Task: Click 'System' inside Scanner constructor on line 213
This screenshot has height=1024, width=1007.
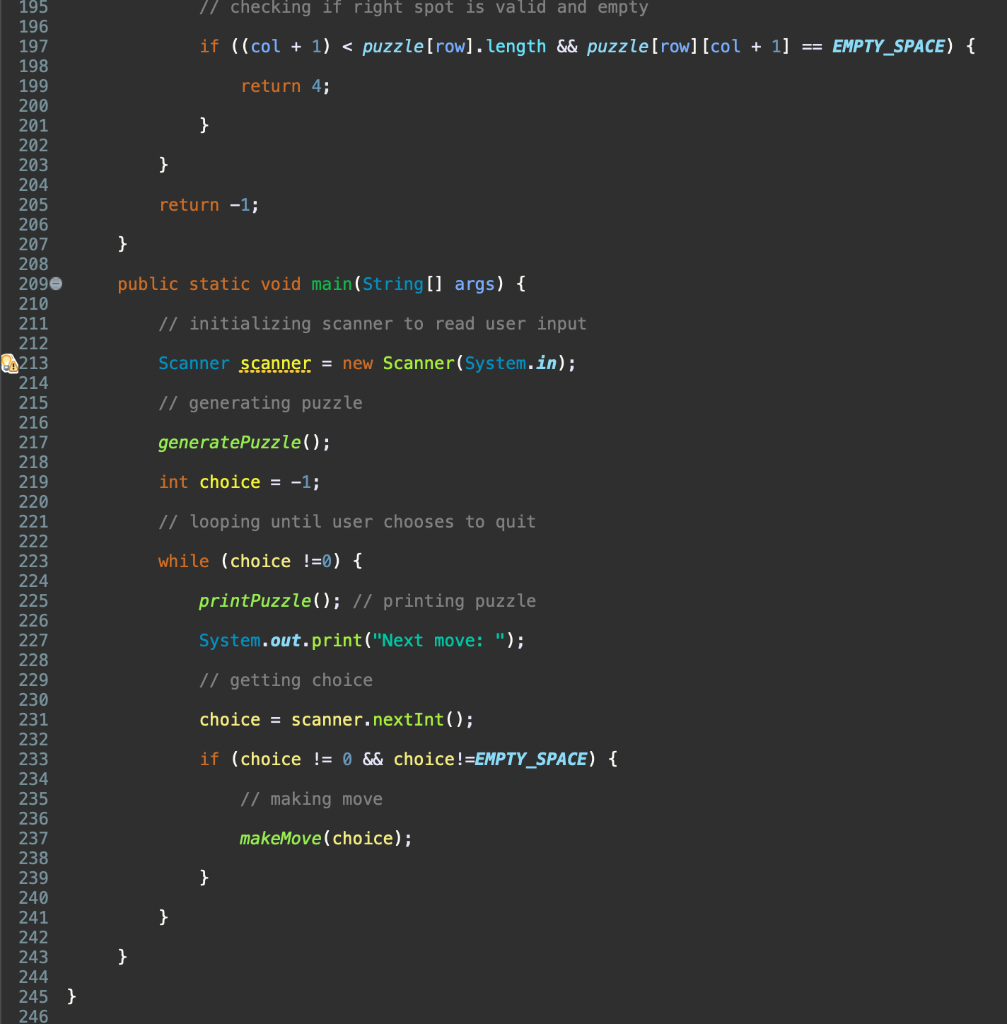Action: (x=496, y=363)
